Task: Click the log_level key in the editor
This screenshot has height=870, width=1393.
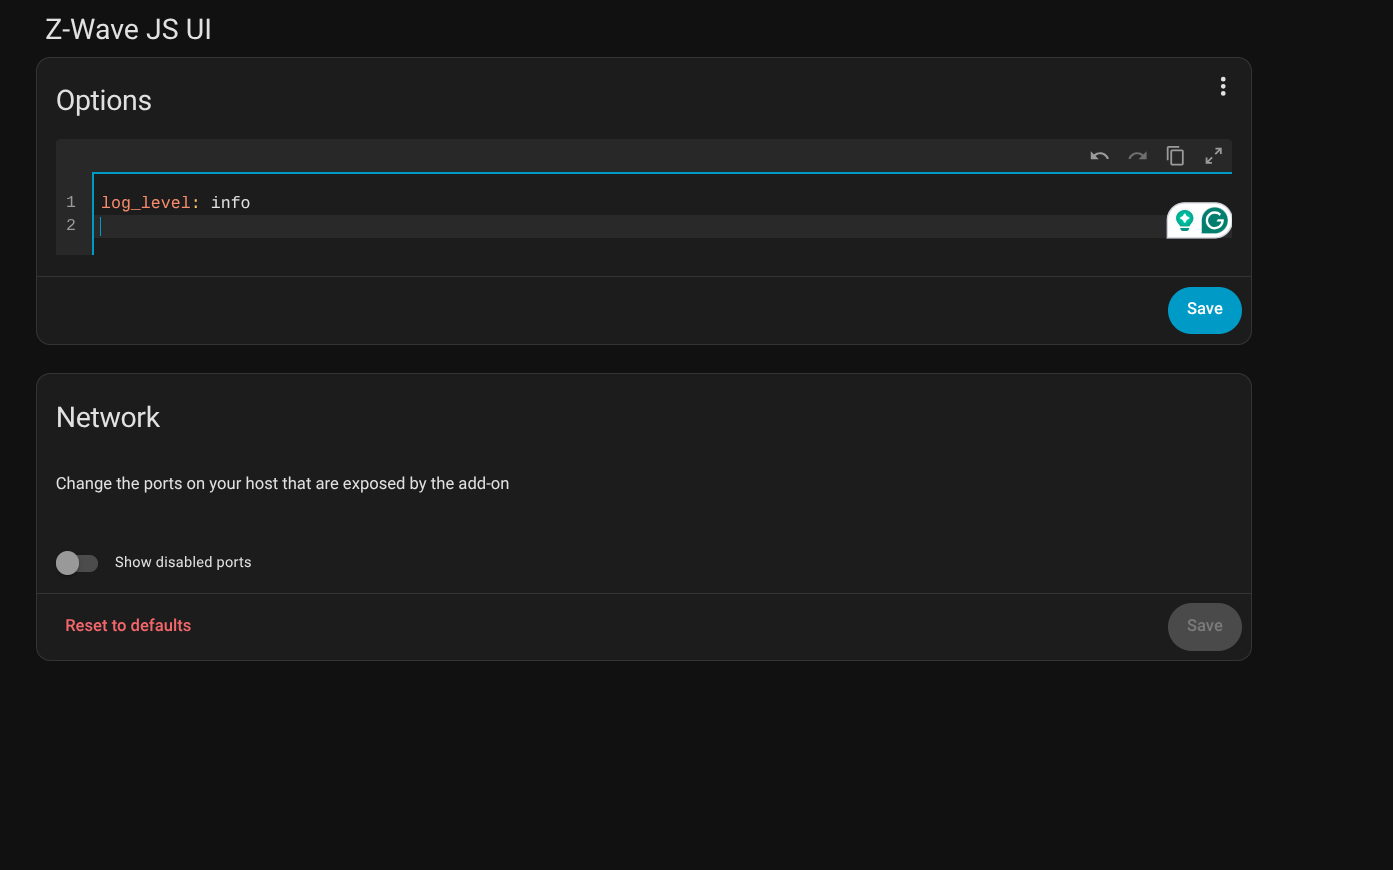Action: pos(146,203)
